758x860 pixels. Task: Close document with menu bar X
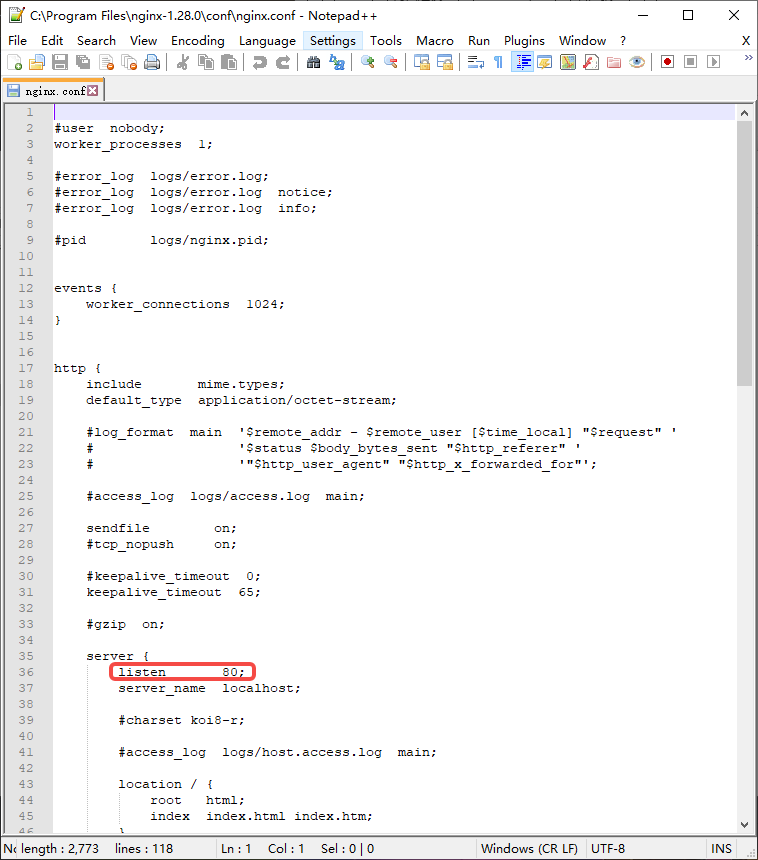[746, 41]
